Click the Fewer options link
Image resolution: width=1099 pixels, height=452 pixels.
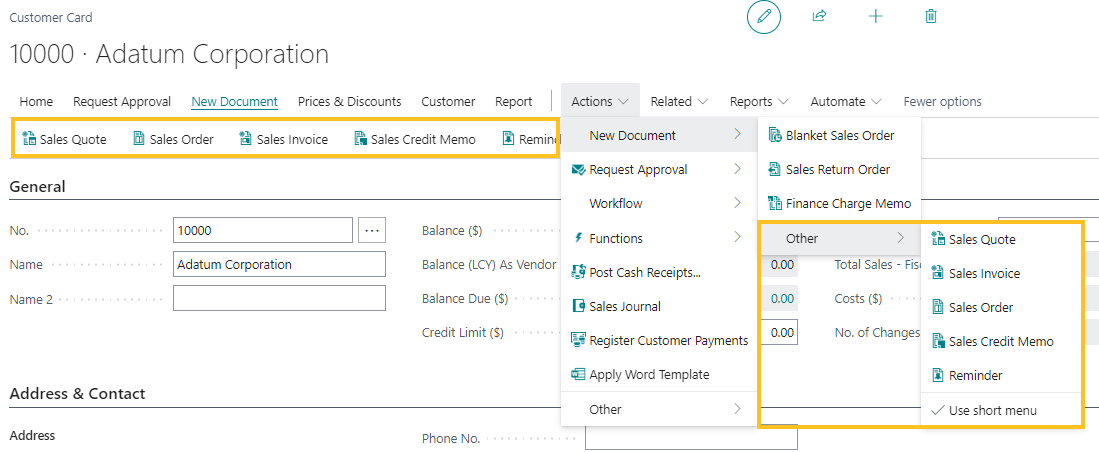pyautogui.click(x=942, y=101)
